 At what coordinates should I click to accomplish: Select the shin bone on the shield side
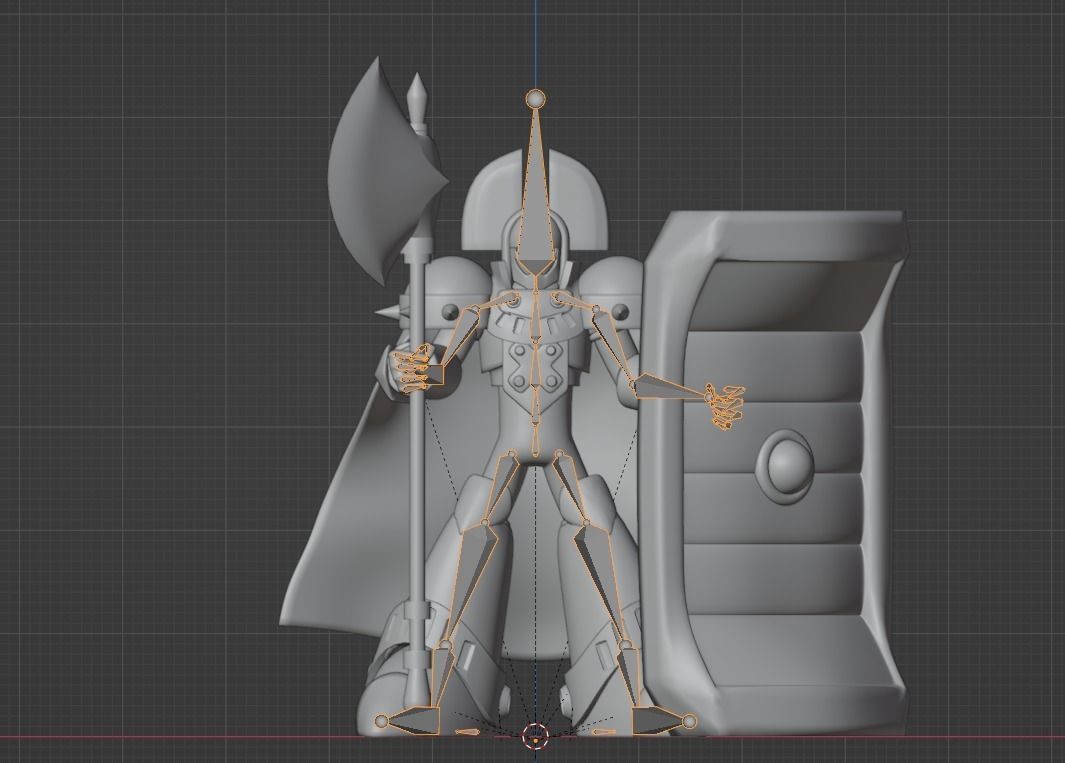(x=602, y=582)
